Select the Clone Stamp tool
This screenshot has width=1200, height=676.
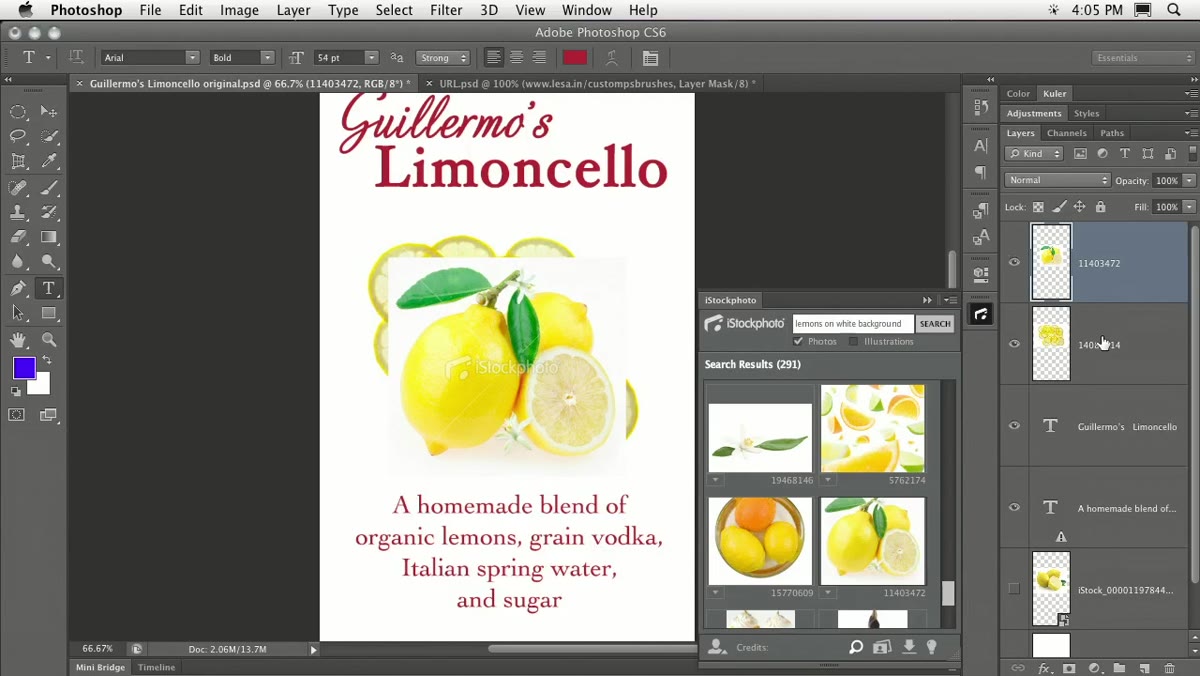[x=18, y=213]
